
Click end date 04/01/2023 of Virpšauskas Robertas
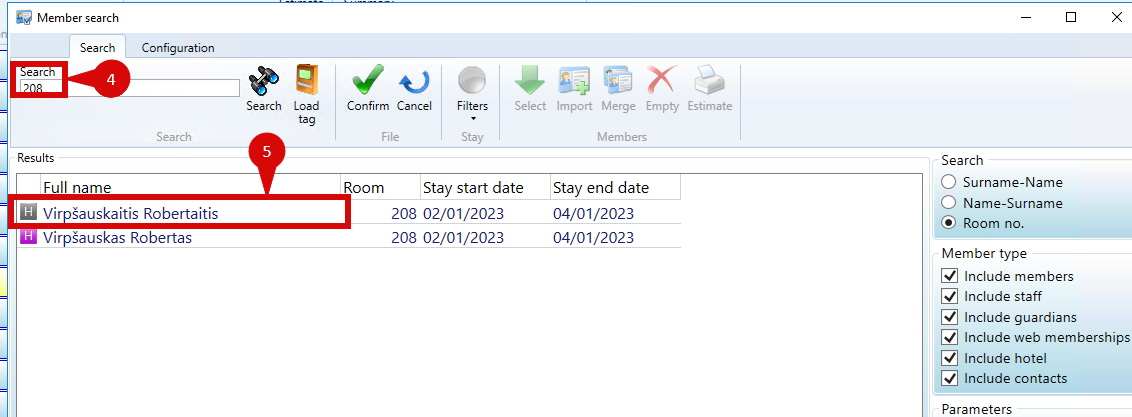tap(593, 237)
